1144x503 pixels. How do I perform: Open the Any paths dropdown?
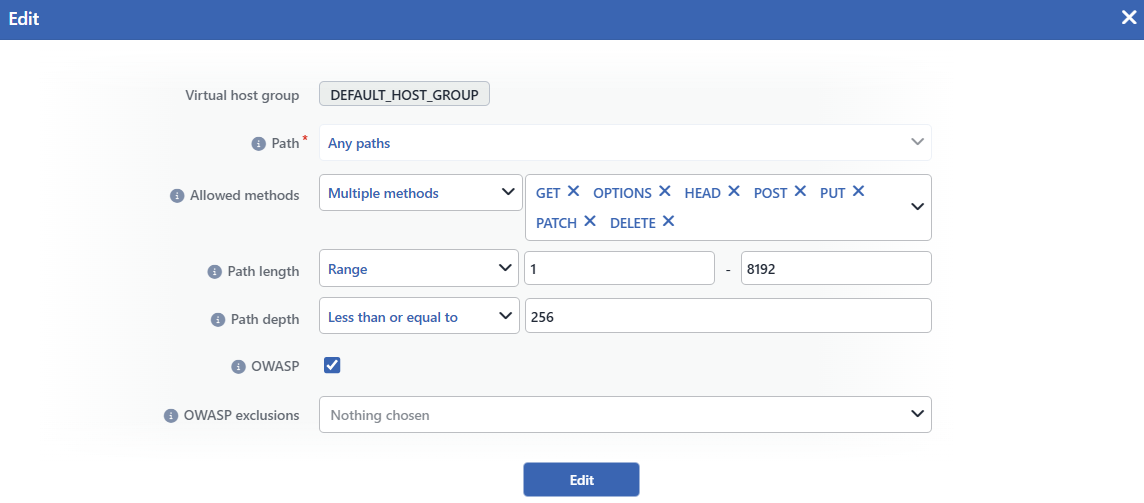click(625, 143)
